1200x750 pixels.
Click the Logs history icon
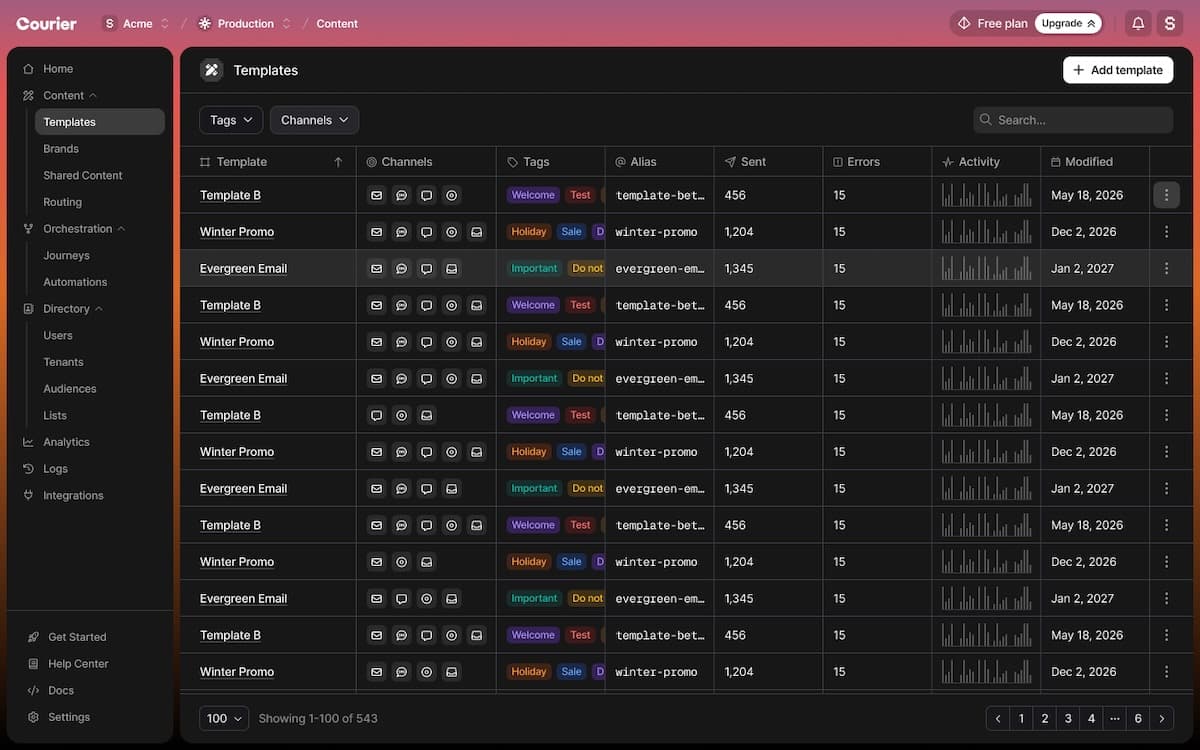pos(29,469)
